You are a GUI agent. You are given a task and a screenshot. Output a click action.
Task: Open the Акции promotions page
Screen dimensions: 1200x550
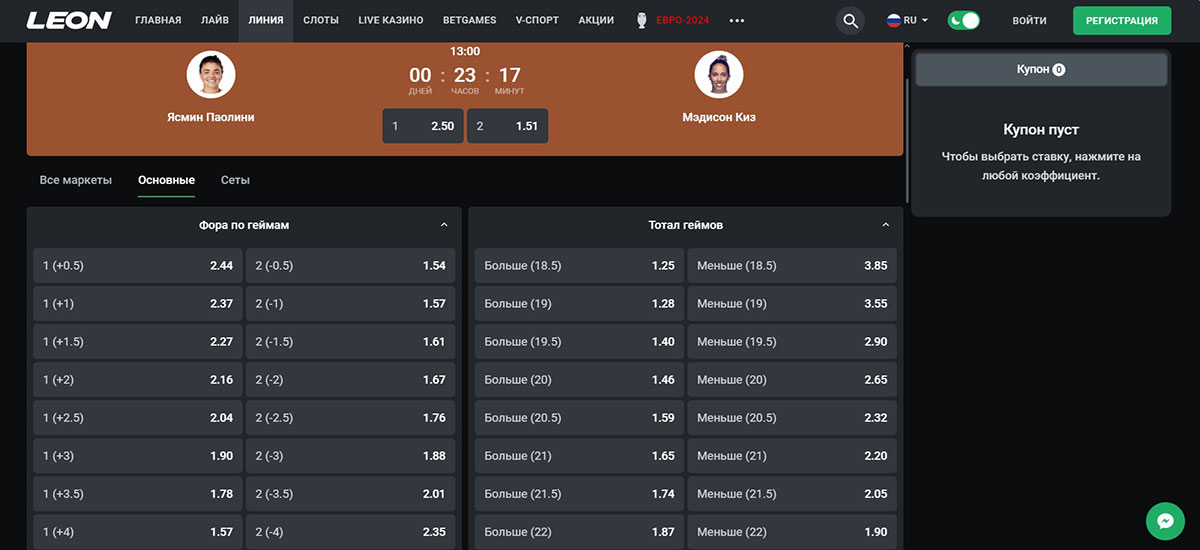[x=596, y=20]
